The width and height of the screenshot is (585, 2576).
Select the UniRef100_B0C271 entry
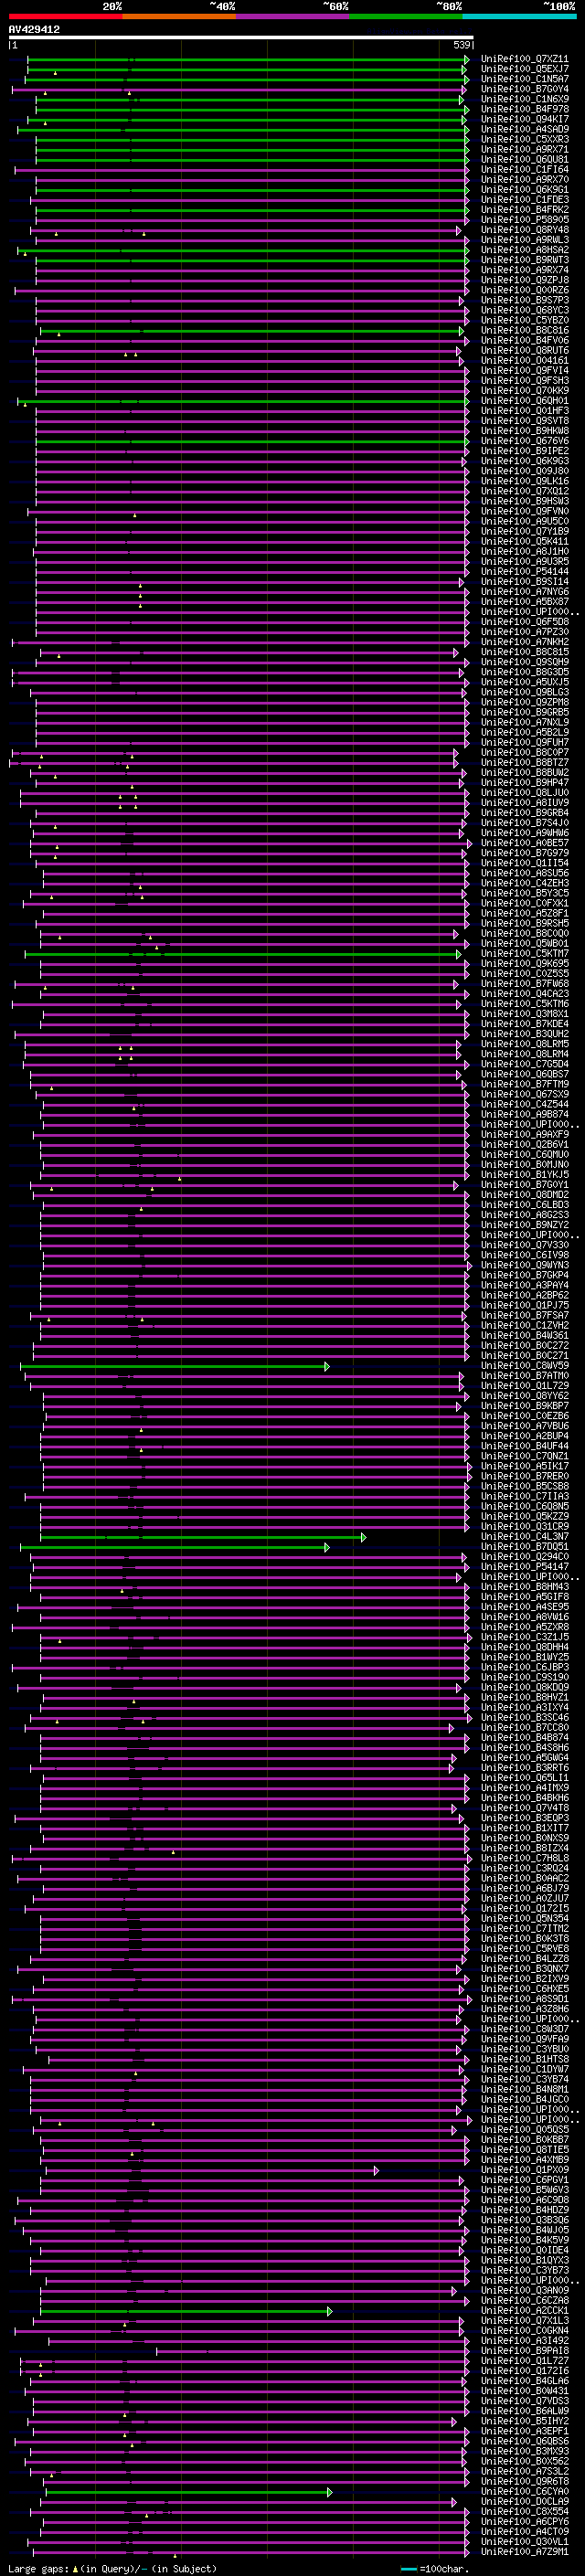[525, 1355]
